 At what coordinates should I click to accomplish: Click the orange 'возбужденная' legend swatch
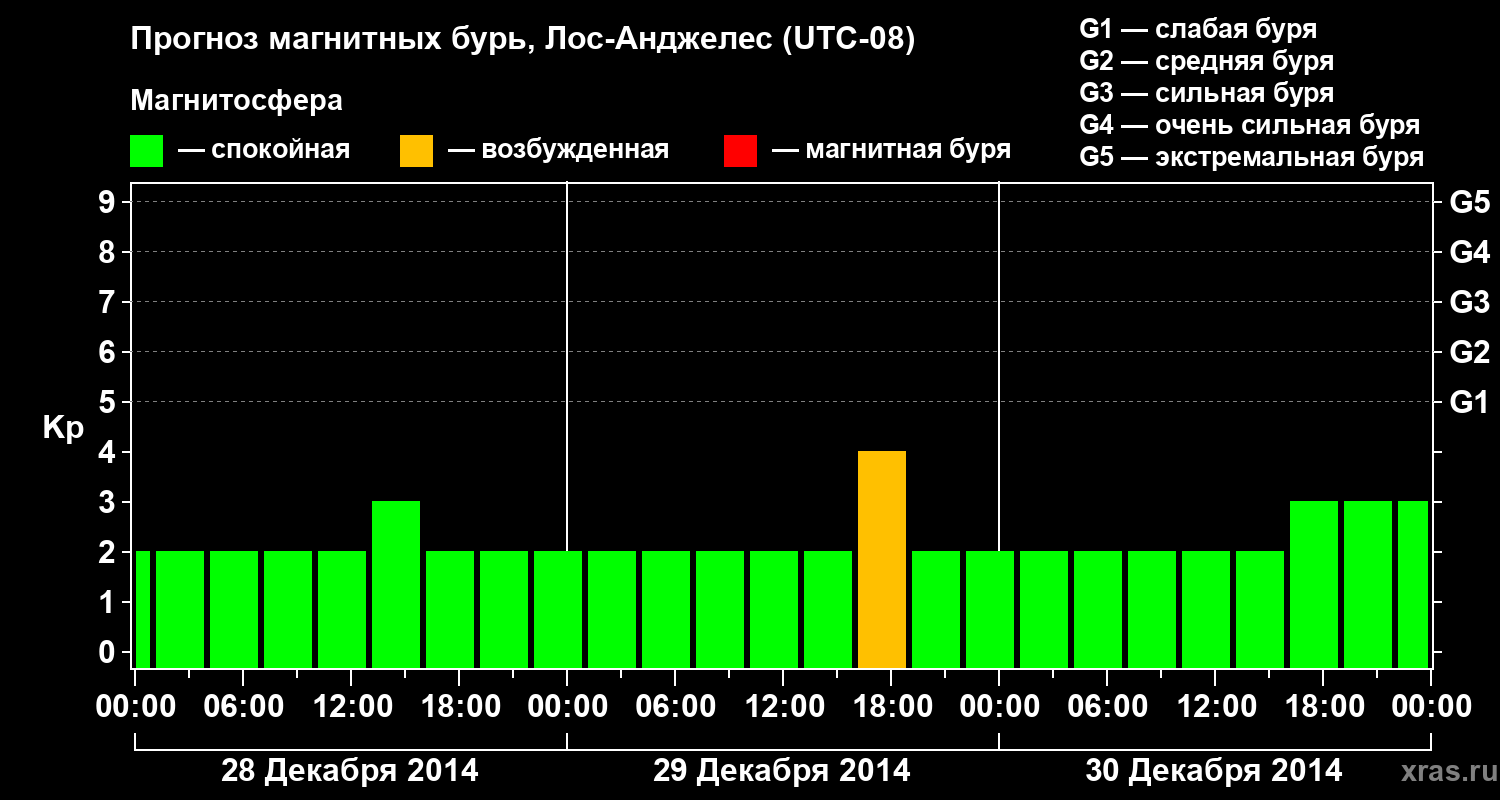pyautogui.click(x=416, y=151)
